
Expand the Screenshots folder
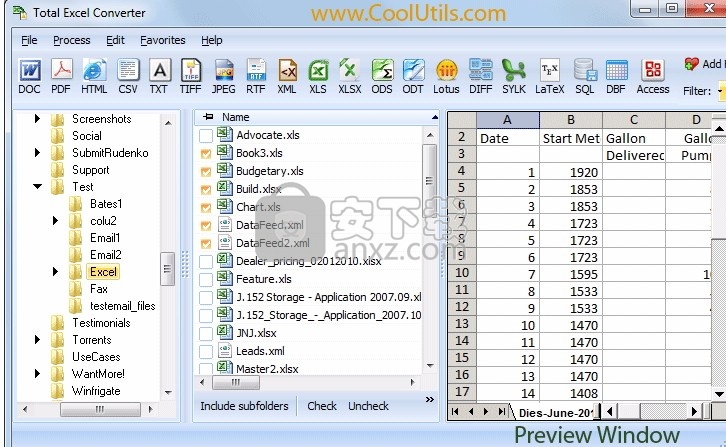37,119
